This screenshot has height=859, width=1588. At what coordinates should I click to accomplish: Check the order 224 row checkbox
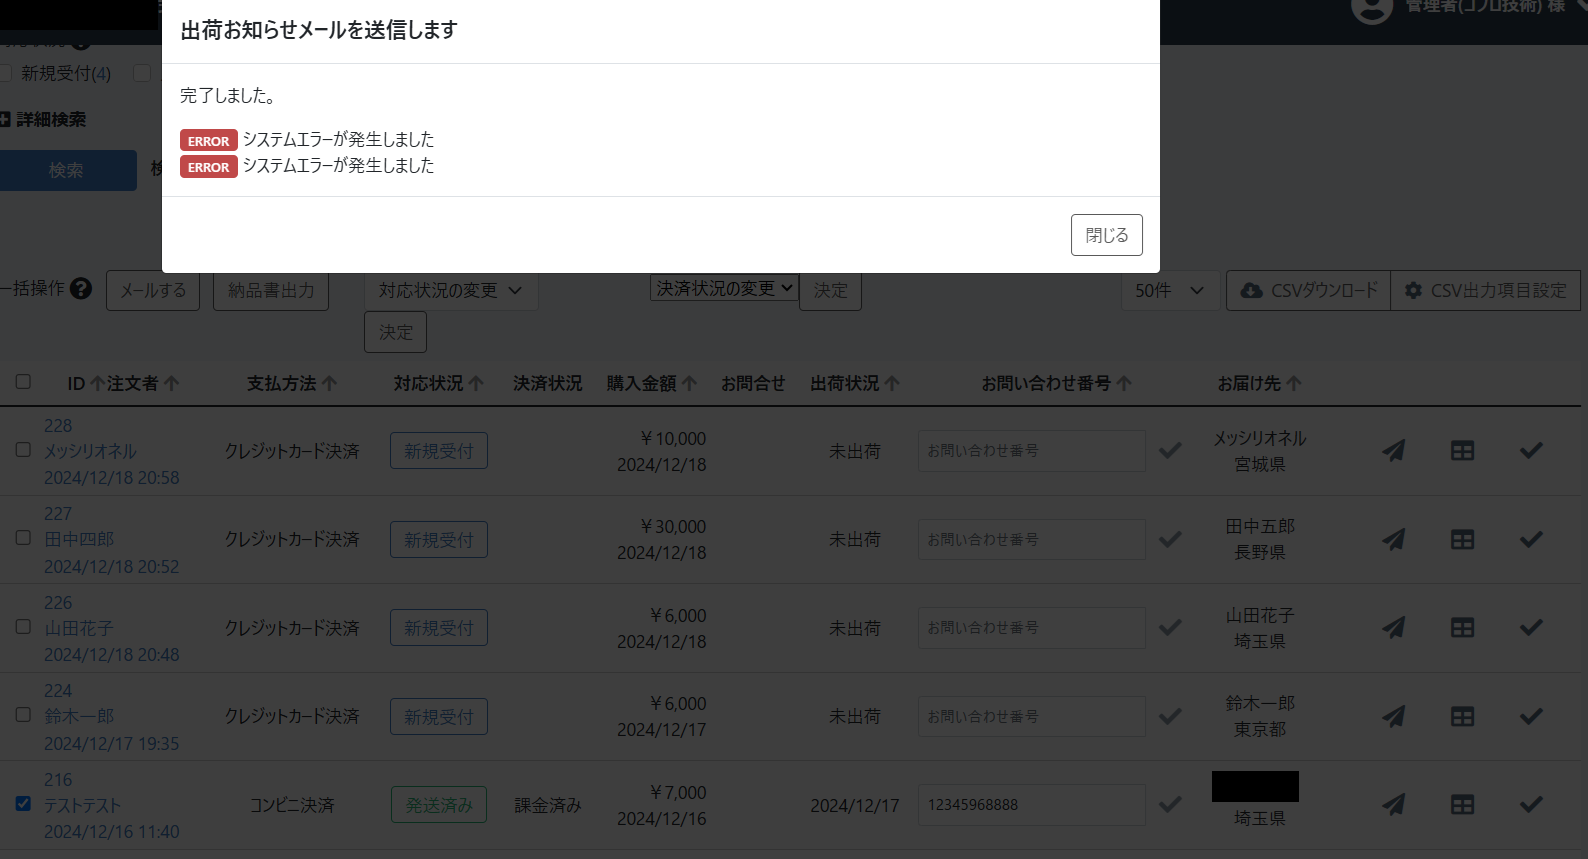click(23, 715)
